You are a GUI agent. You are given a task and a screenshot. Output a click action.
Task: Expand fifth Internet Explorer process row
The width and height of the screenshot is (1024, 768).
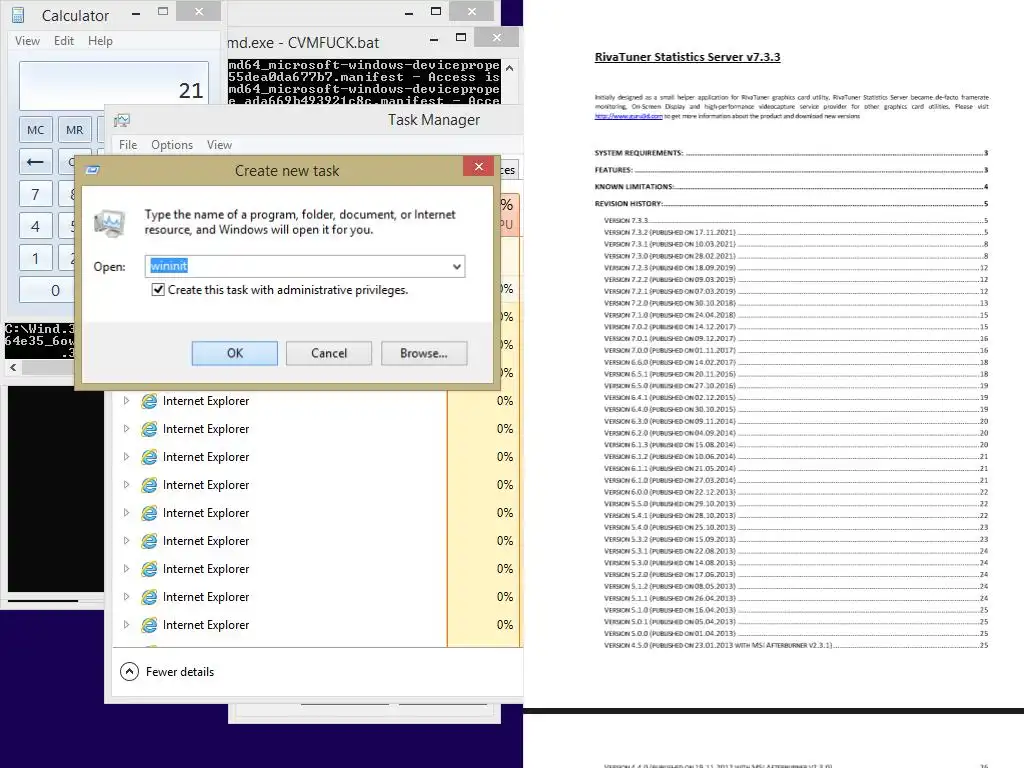tap(126, 513)
